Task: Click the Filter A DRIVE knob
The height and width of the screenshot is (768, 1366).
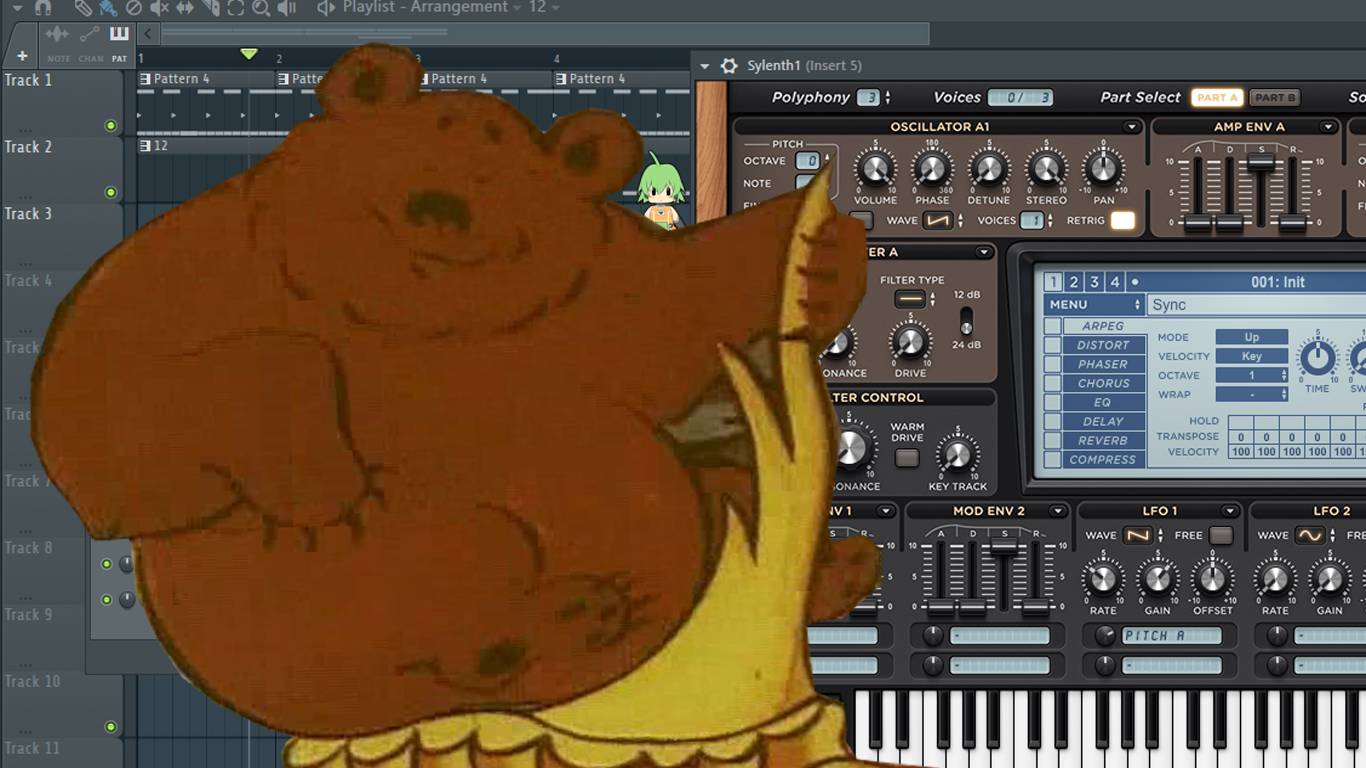Action: click(909, 343)
